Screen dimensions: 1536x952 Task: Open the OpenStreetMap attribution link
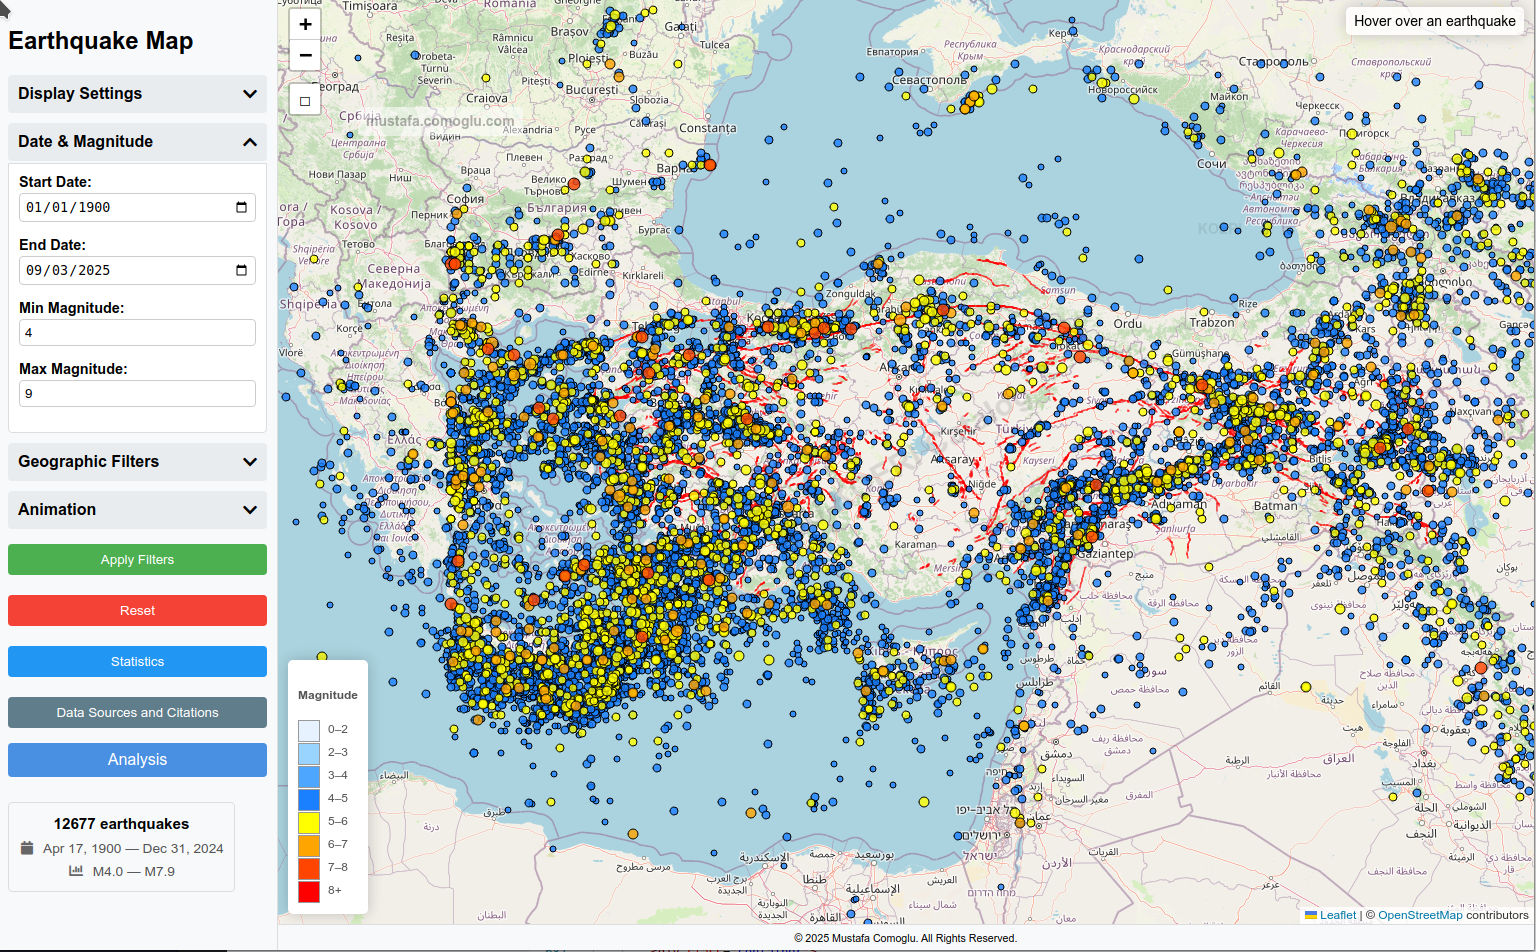pos(1420,915)
